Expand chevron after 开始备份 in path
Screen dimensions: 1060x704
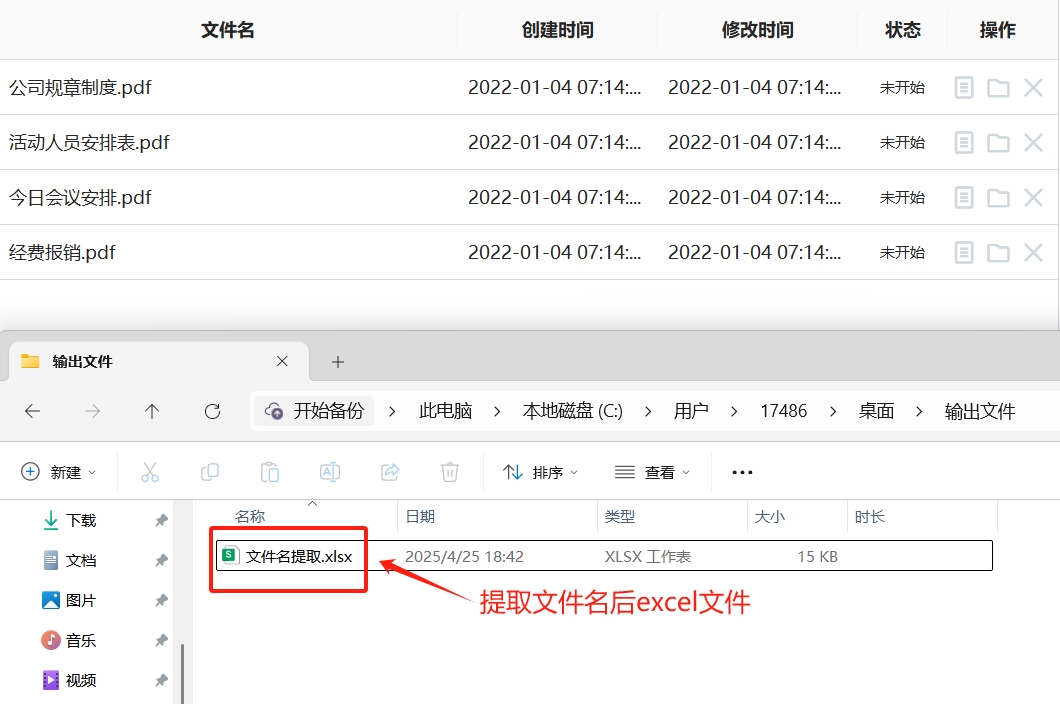point(391,411)
